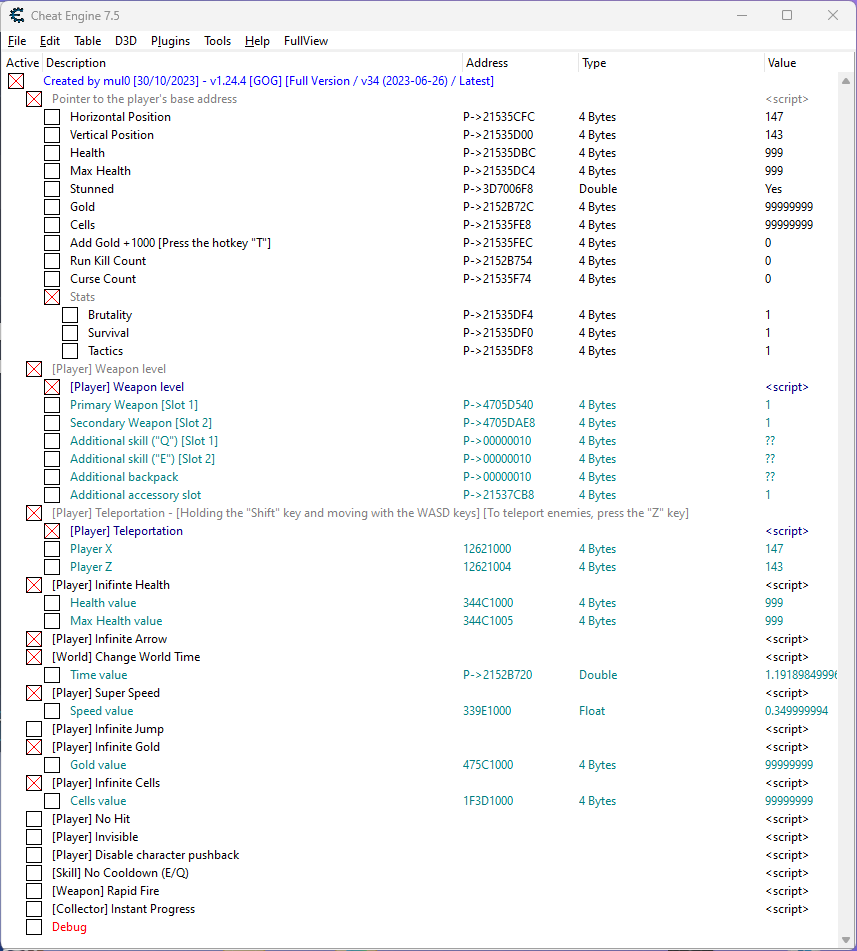Tick the Health freeze checkbox
The width and height of the screenshot is (857, 951).
click(x=52, y=153)
